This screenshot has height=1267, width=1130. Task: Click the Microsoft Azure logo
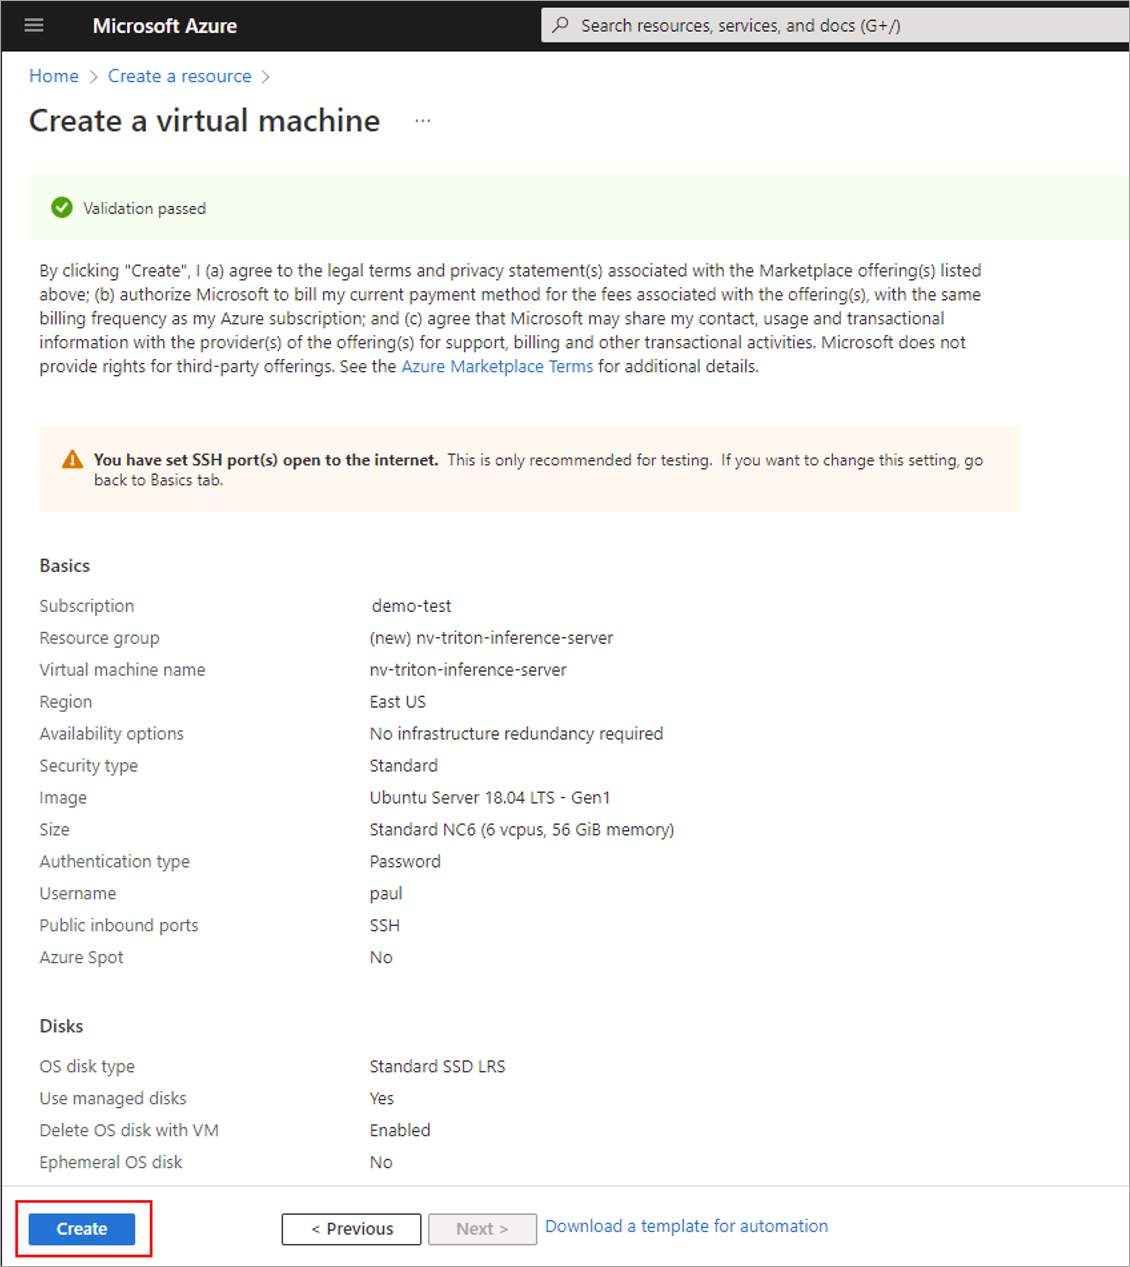164,25
